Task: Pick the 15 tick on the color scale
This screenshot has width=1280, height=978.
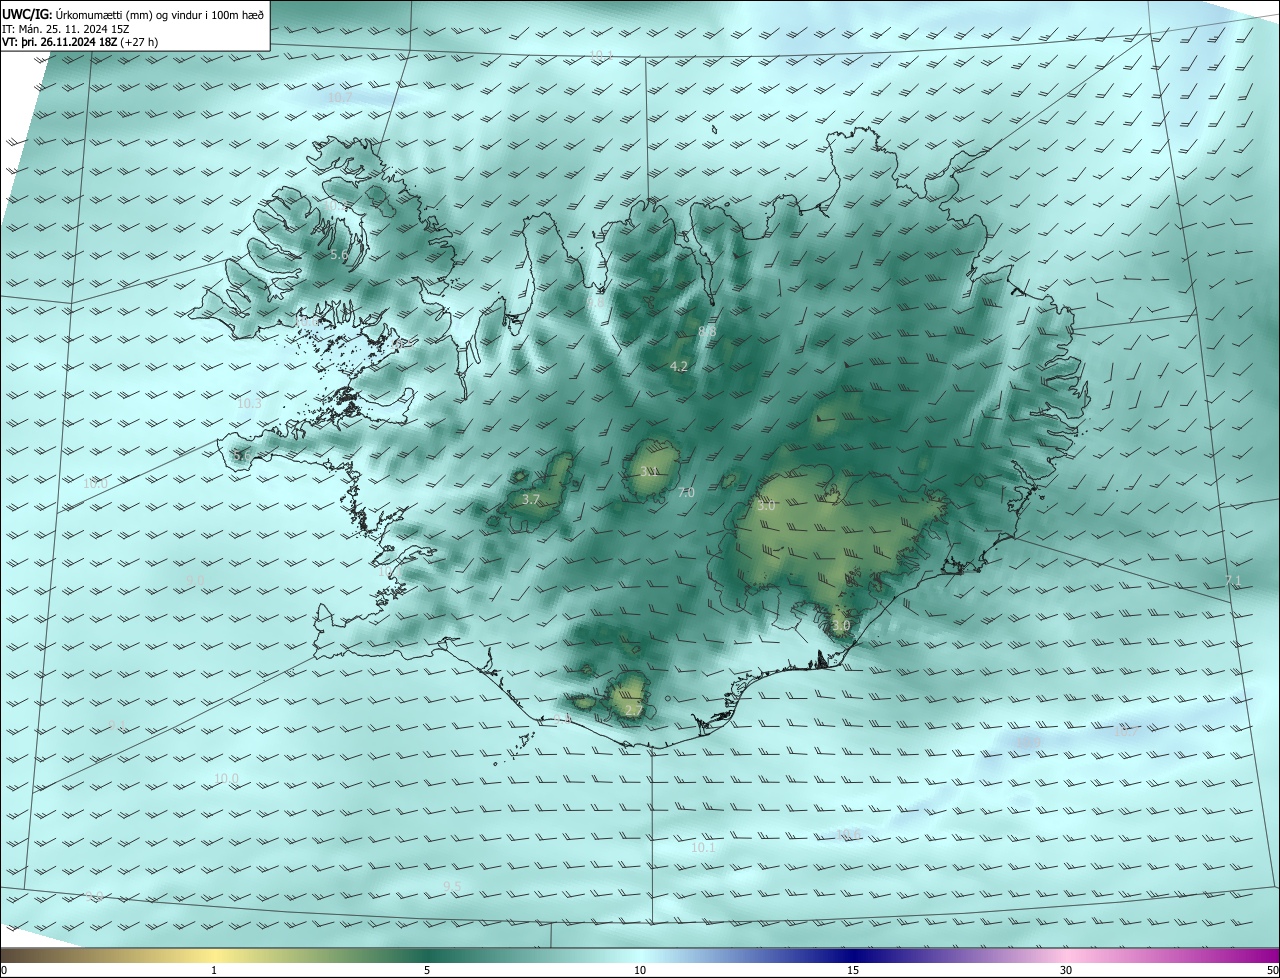Action: pyautogui.click(x=853, y=970)
